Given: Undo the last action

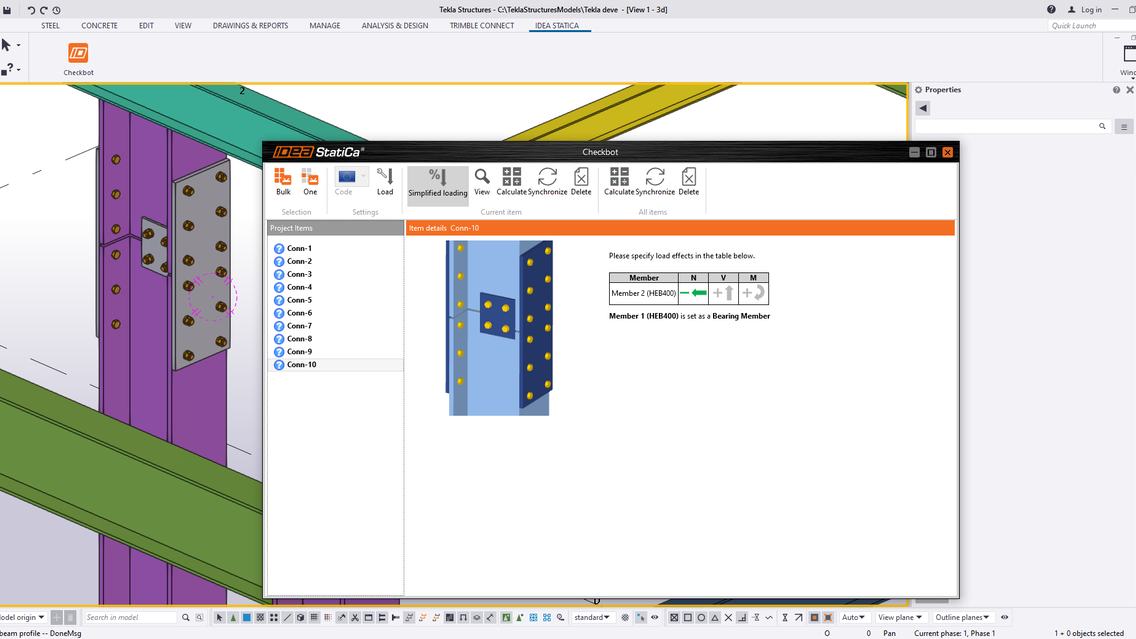Looking at the screenshot, I should click(31, 10).
